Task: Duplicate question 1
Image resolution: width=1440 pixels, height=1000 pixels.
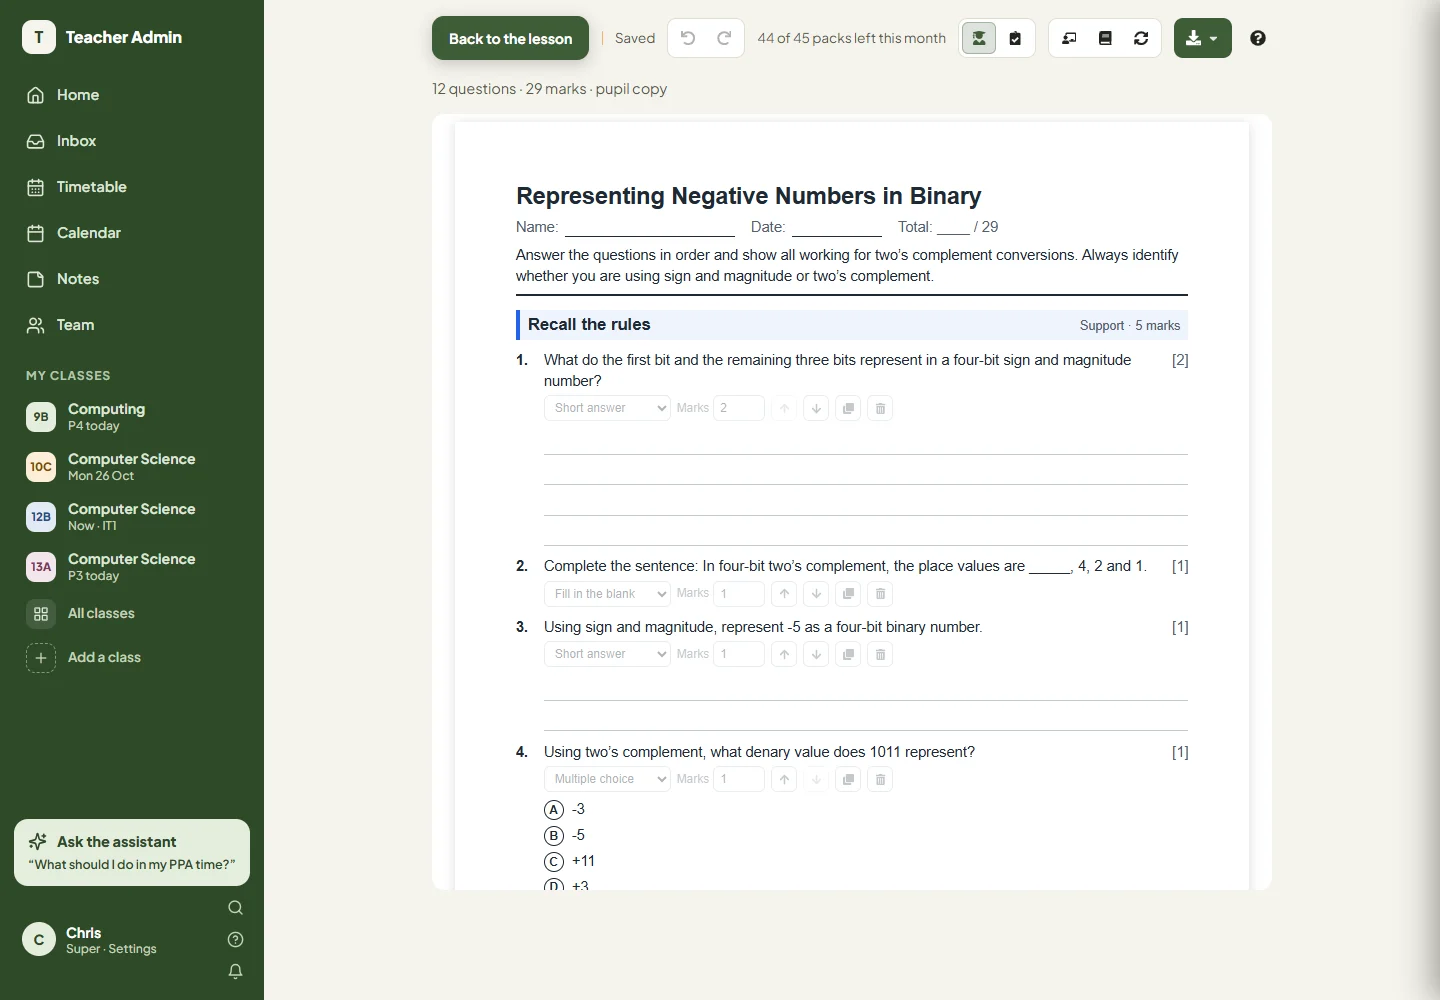Action: click(x=848, y=408)
